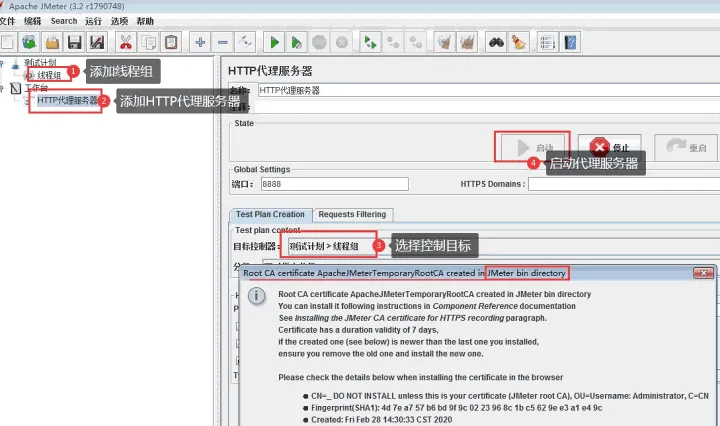Click the 'Created: Fri Feb 28' line
Image resolution: width=720 pixels, height=426 pixels.
[382, 420]
